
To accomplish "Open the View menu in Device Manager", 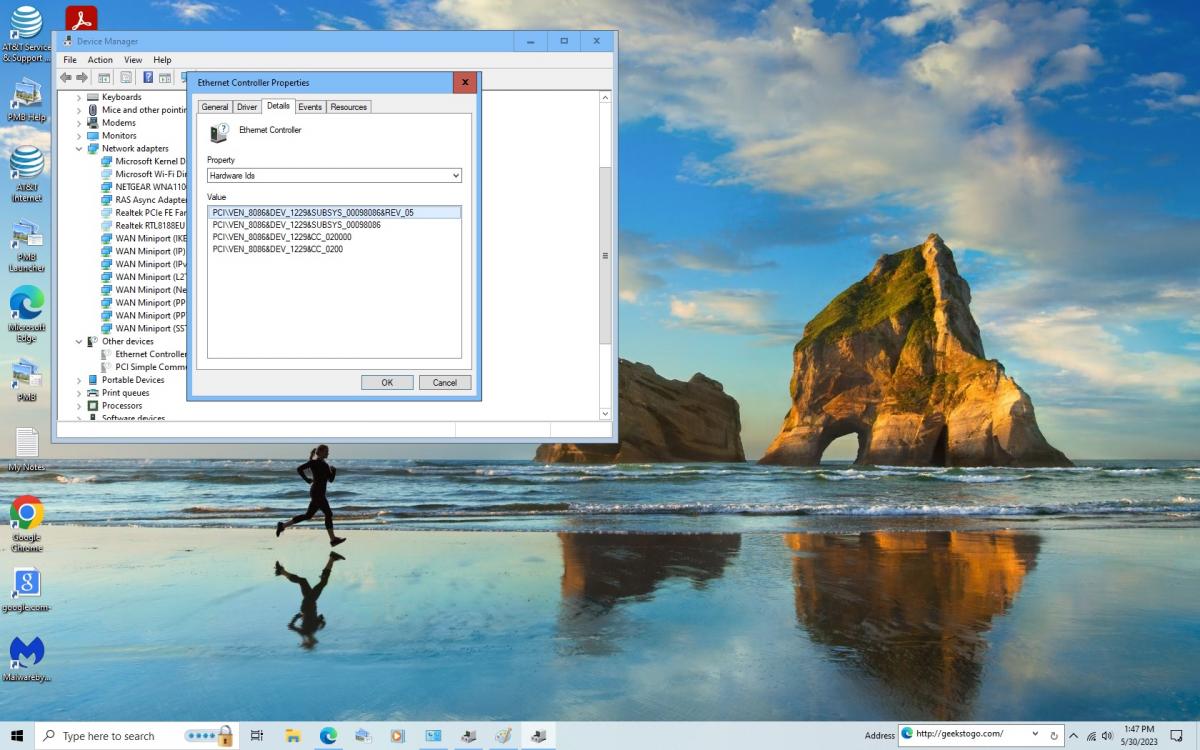I will click(133, 60).
